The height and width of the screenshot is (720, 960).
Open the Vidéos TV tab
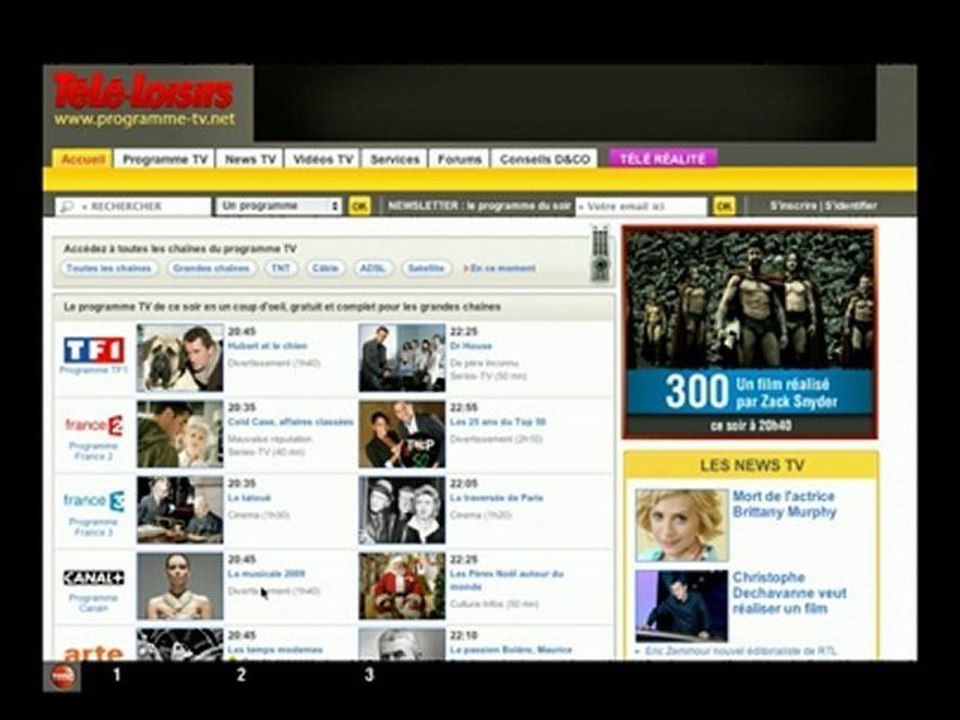pos(323,159)
